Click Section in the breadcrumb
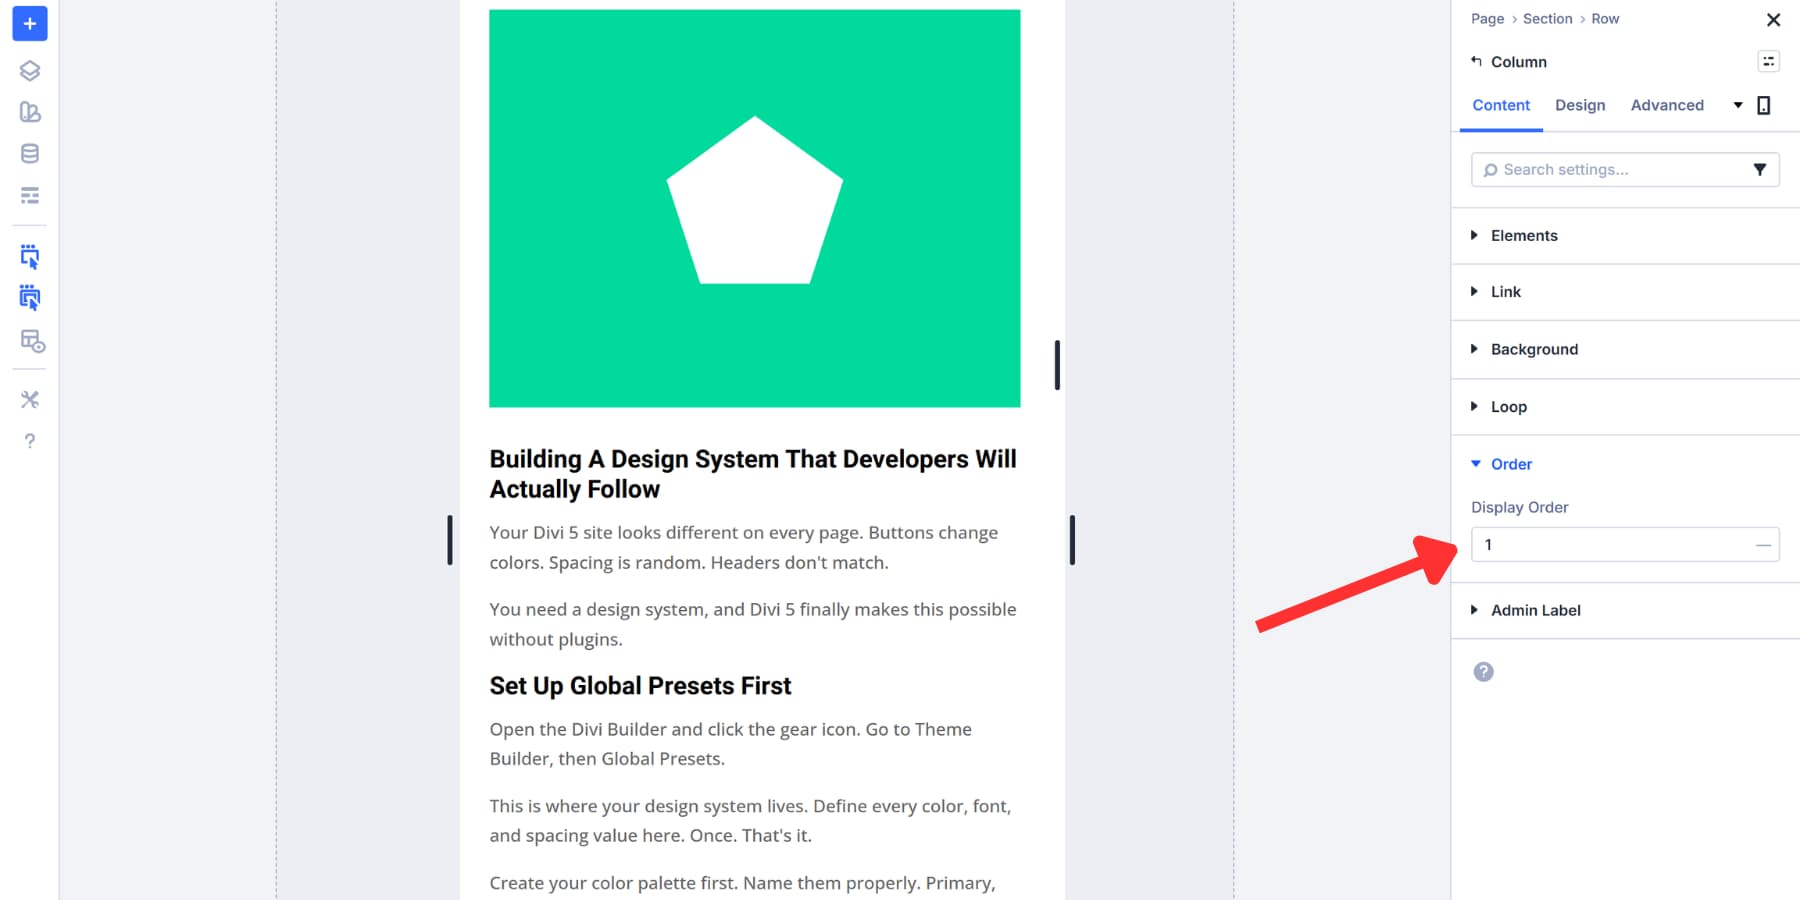Viewport: 1800px width, 900px height. [x=1547, y=18]
